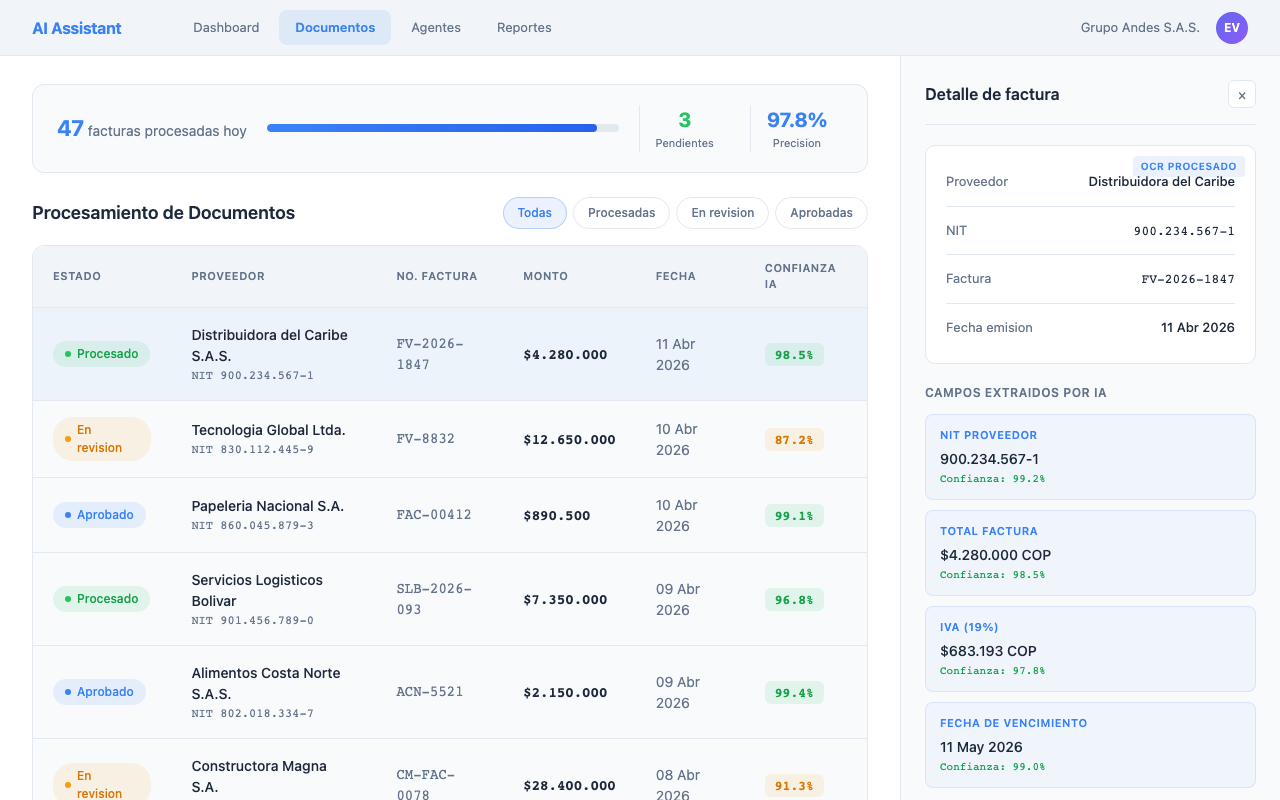Image resolution: width=1280 pixels, height=800 pixels.
Task: Click the En revision filter button
Action: coord(722,212)
